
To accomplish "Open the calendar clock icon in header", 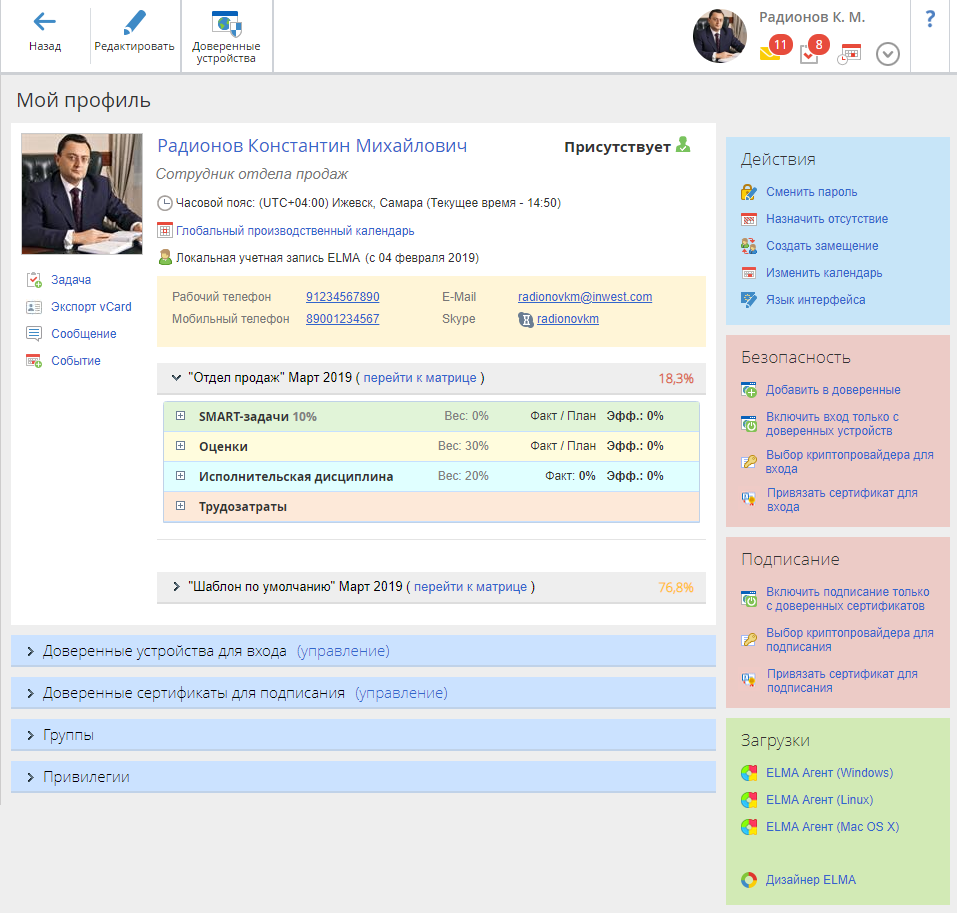I will click(849, 54).
